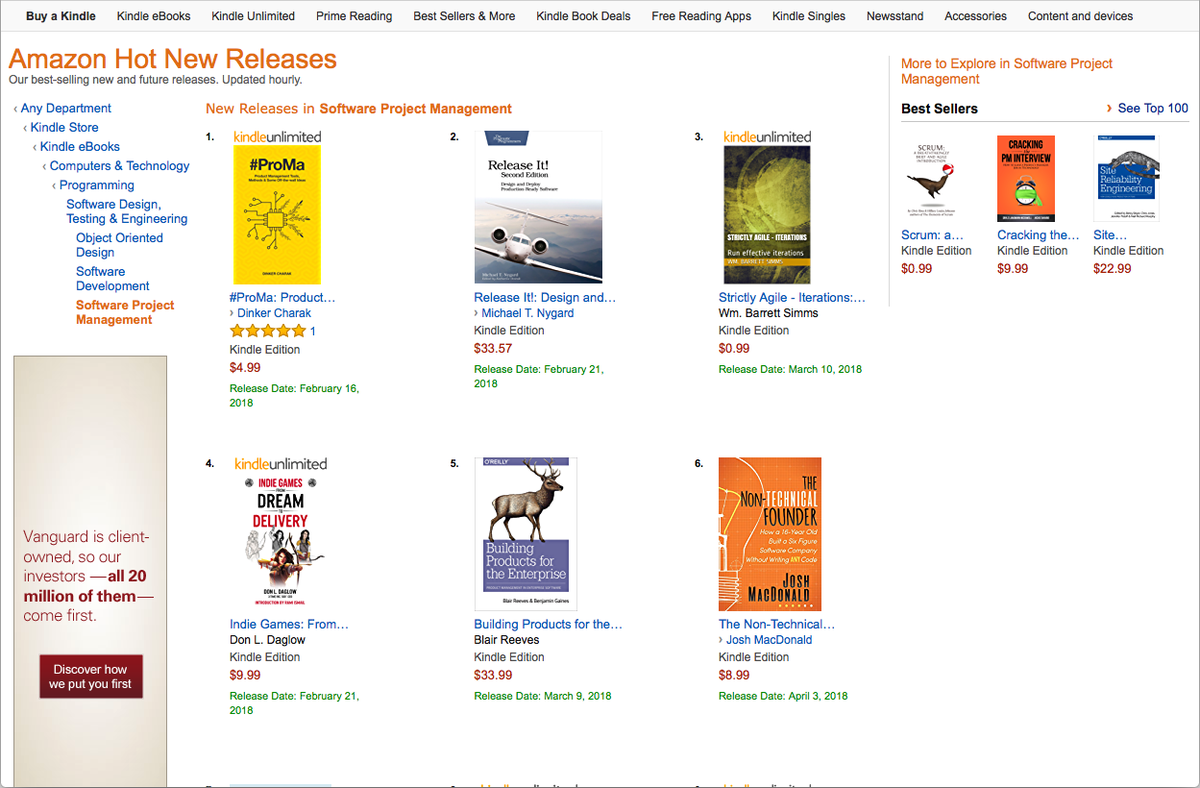Image resolution: width=1200 pixels, height=788 pixels.
Task: Select Best Sellers & More from navigation
Action: 464,16
